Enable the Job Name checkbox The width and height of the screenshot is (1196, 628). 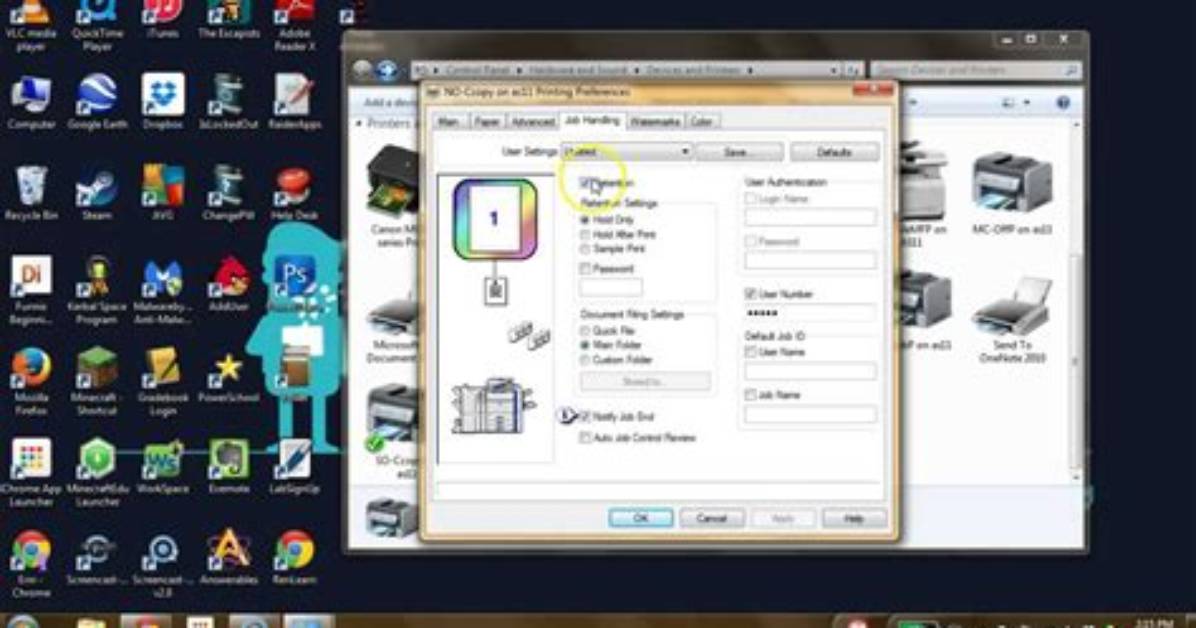[x=751, y=395]
